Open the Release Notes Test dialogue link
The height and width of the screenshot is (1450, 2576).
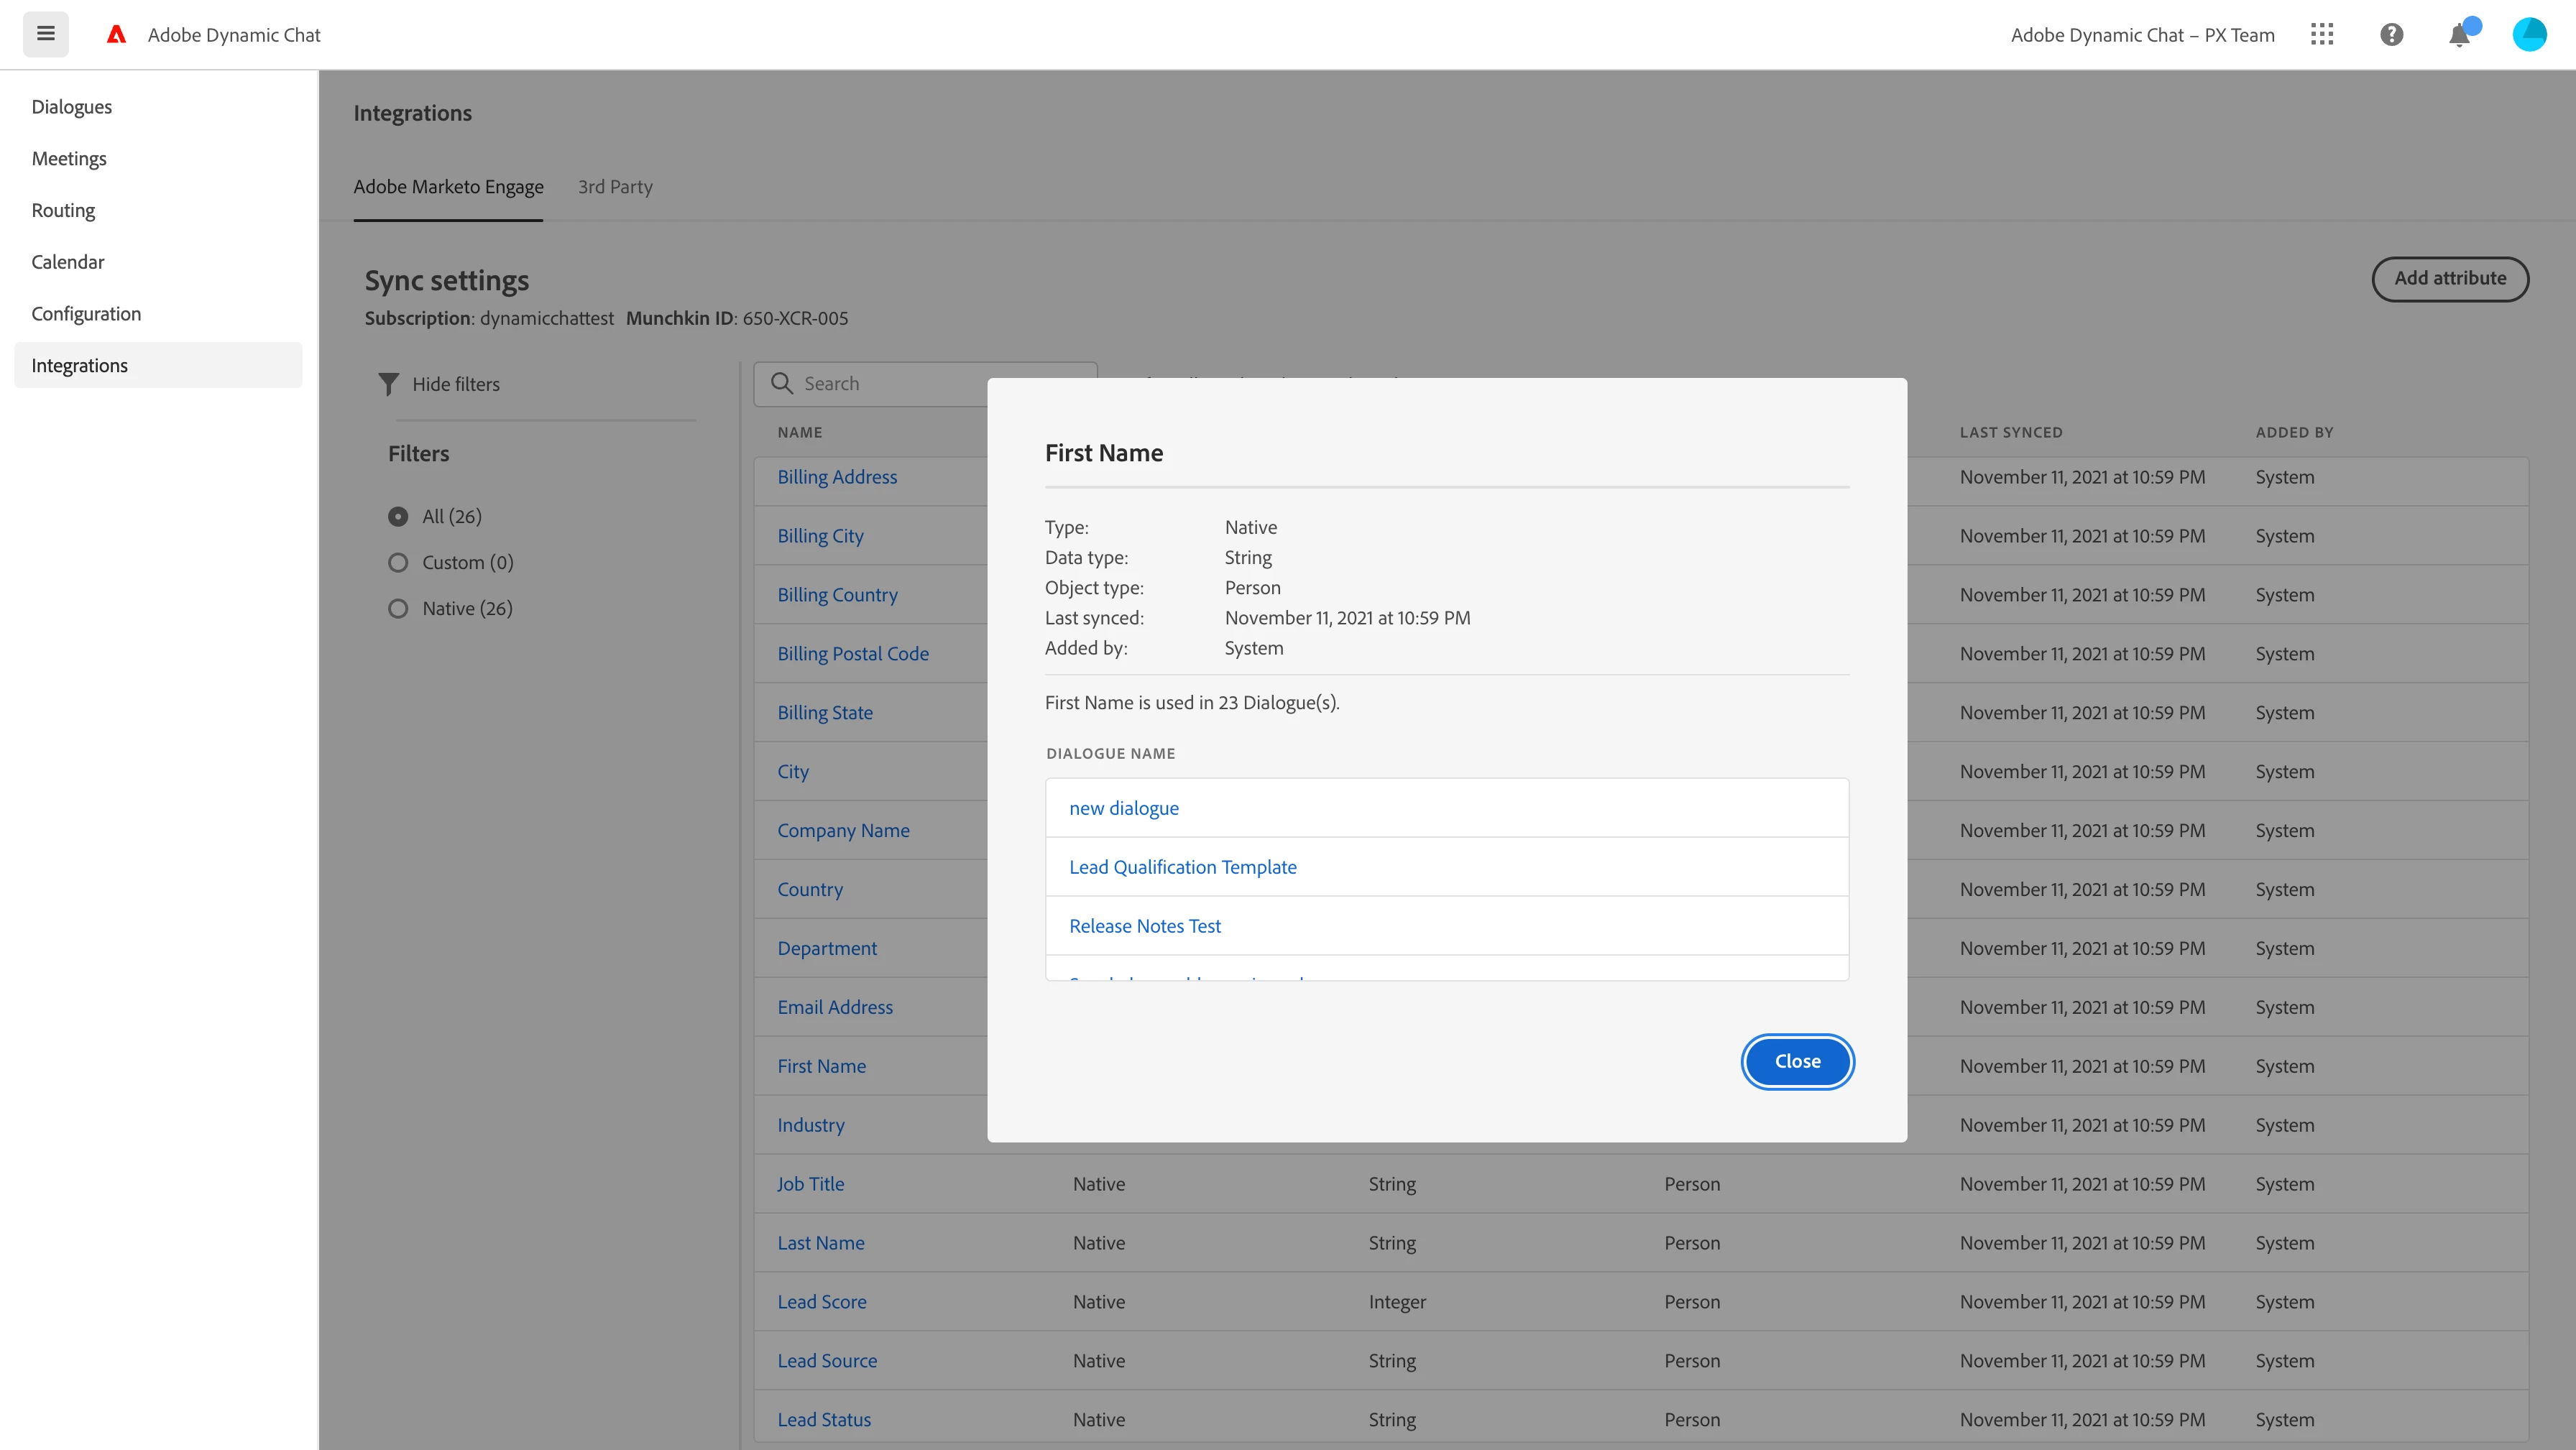[1145, 926]
